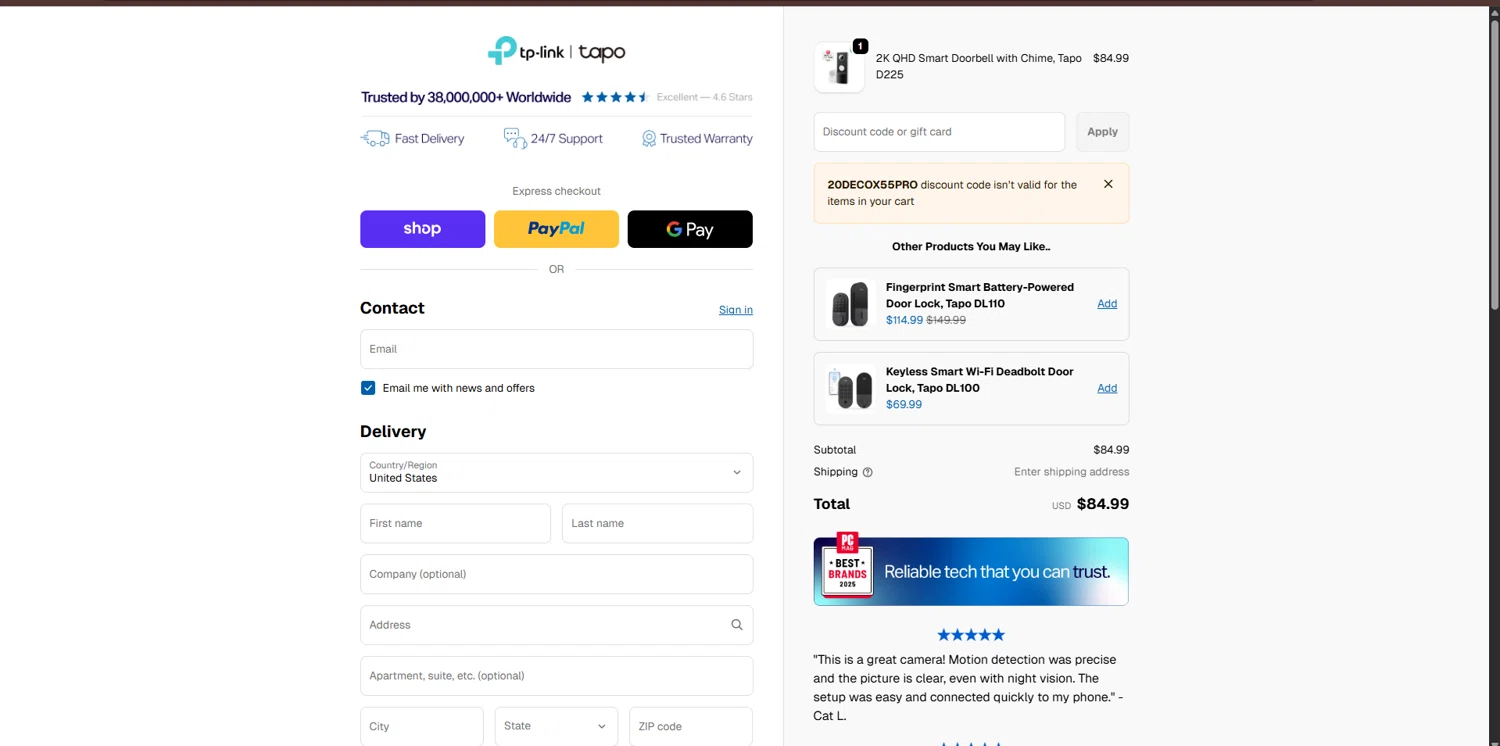Click 'Trusted by 38,000,000+ Worldwide' text
Screen dimensions: 1500x746
tap(466, 97)
